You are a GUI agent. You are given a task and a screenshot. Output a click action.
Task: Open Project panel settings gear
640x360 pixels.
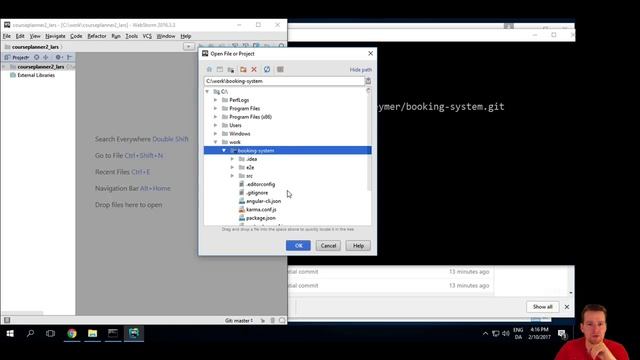(x=58, y=57)
